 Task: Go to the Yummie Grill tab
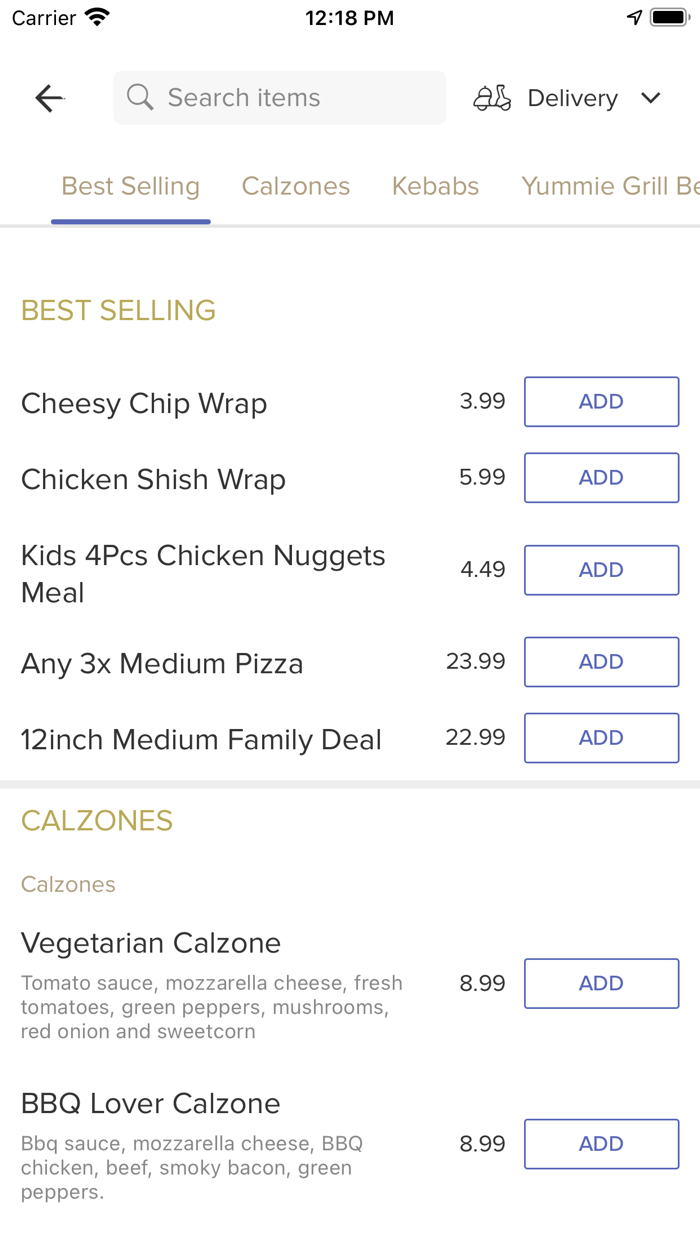tap(609, 187)
